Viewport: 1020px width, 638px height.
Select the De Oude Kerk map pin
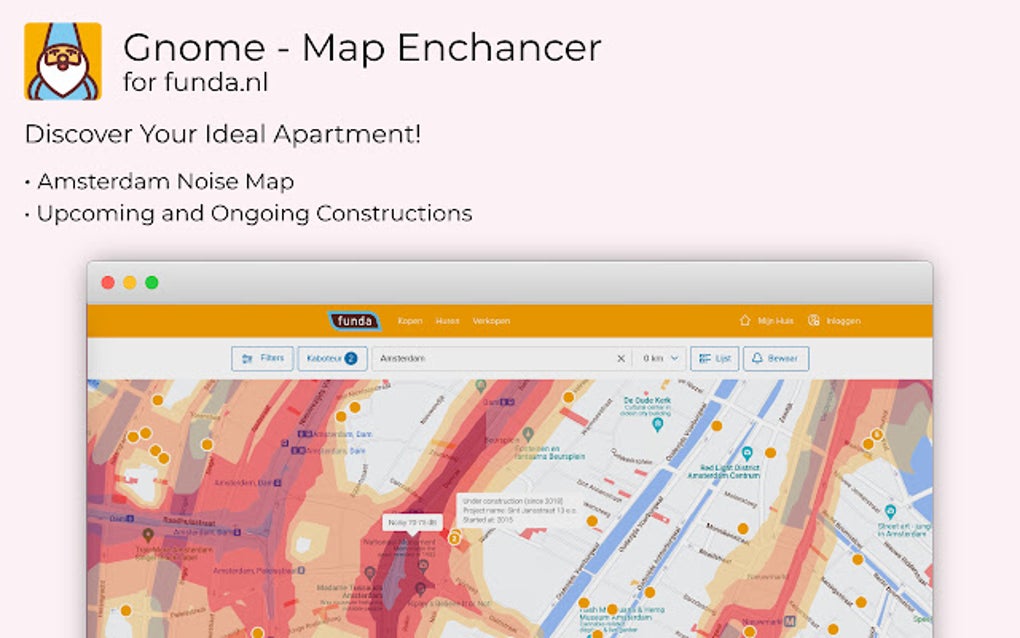pos(658,425)
